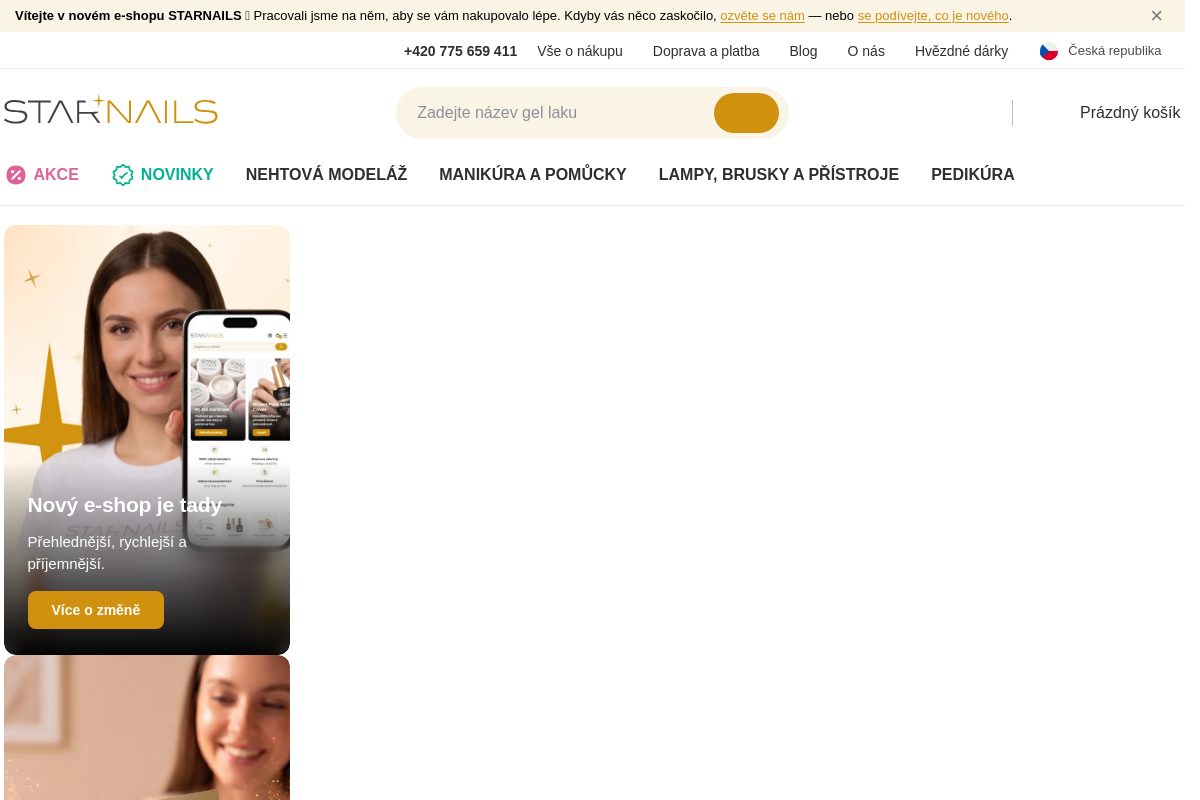Click the pink percent AKCE icon
The height and width of the screenshot is (800, 1200).
coord(16,175)
